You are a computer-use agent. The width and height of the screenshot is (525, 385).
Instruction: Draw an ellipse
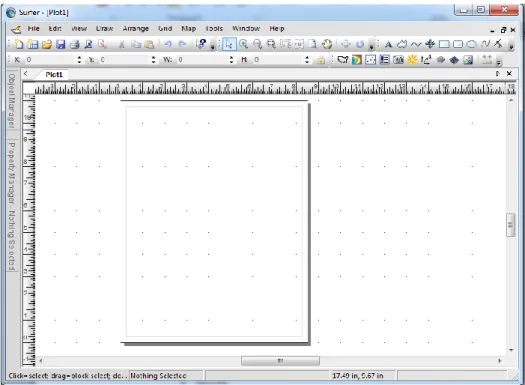pos(471,44)
